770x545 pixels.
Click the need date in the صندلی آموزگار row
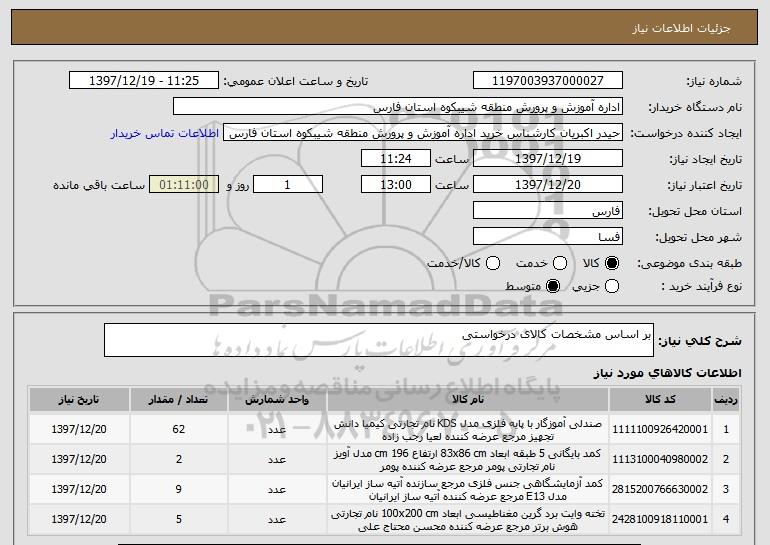[79, 430]
